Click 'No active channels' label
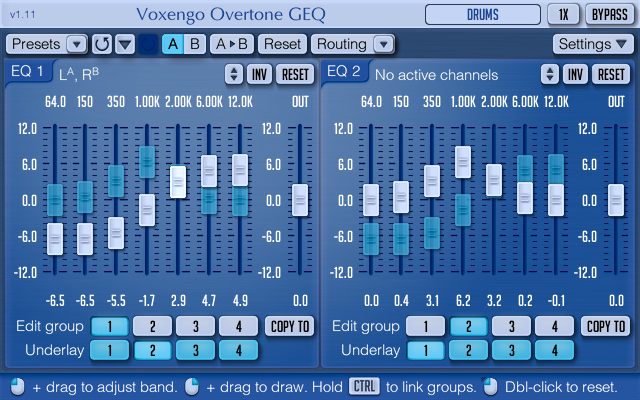This screenshot has width=640, height=400. (436, 75)
